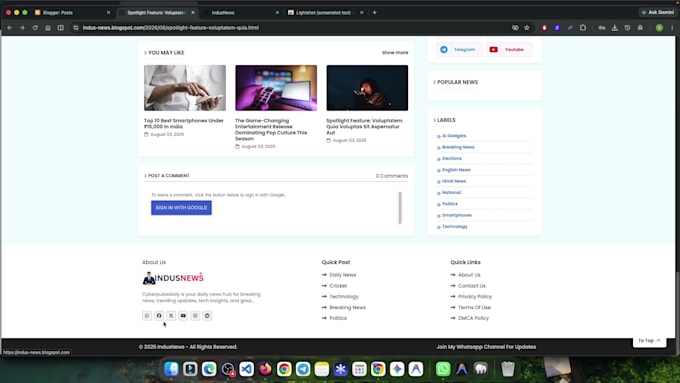Close the Spotlight Feature tab

[193, 13]
